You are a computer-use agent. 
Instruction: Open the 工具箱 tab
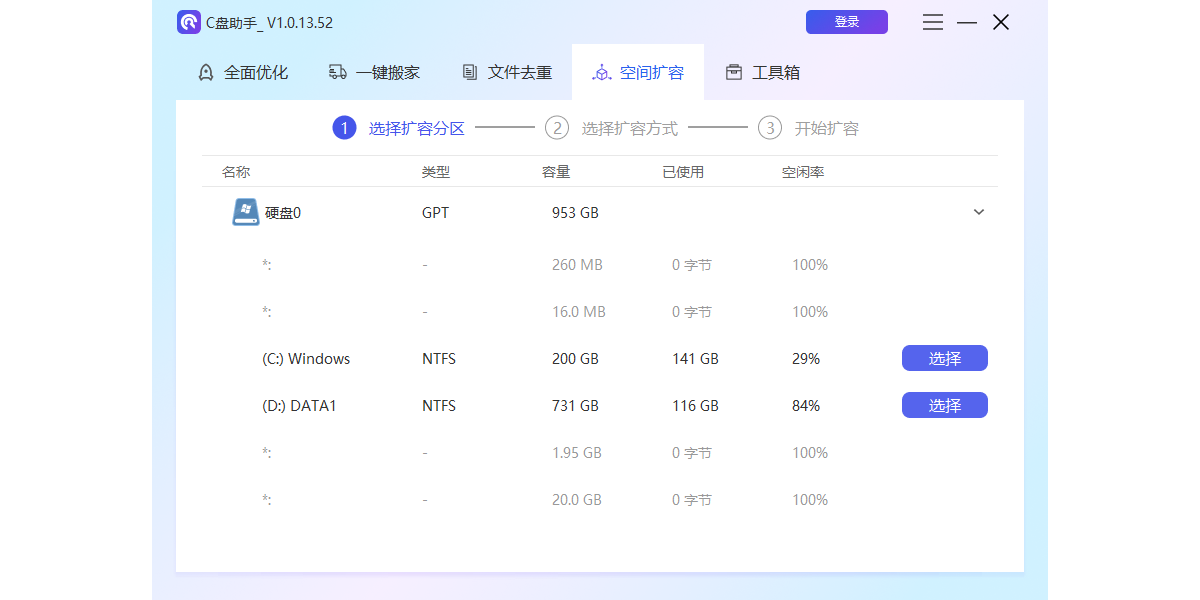click(775, 72)
